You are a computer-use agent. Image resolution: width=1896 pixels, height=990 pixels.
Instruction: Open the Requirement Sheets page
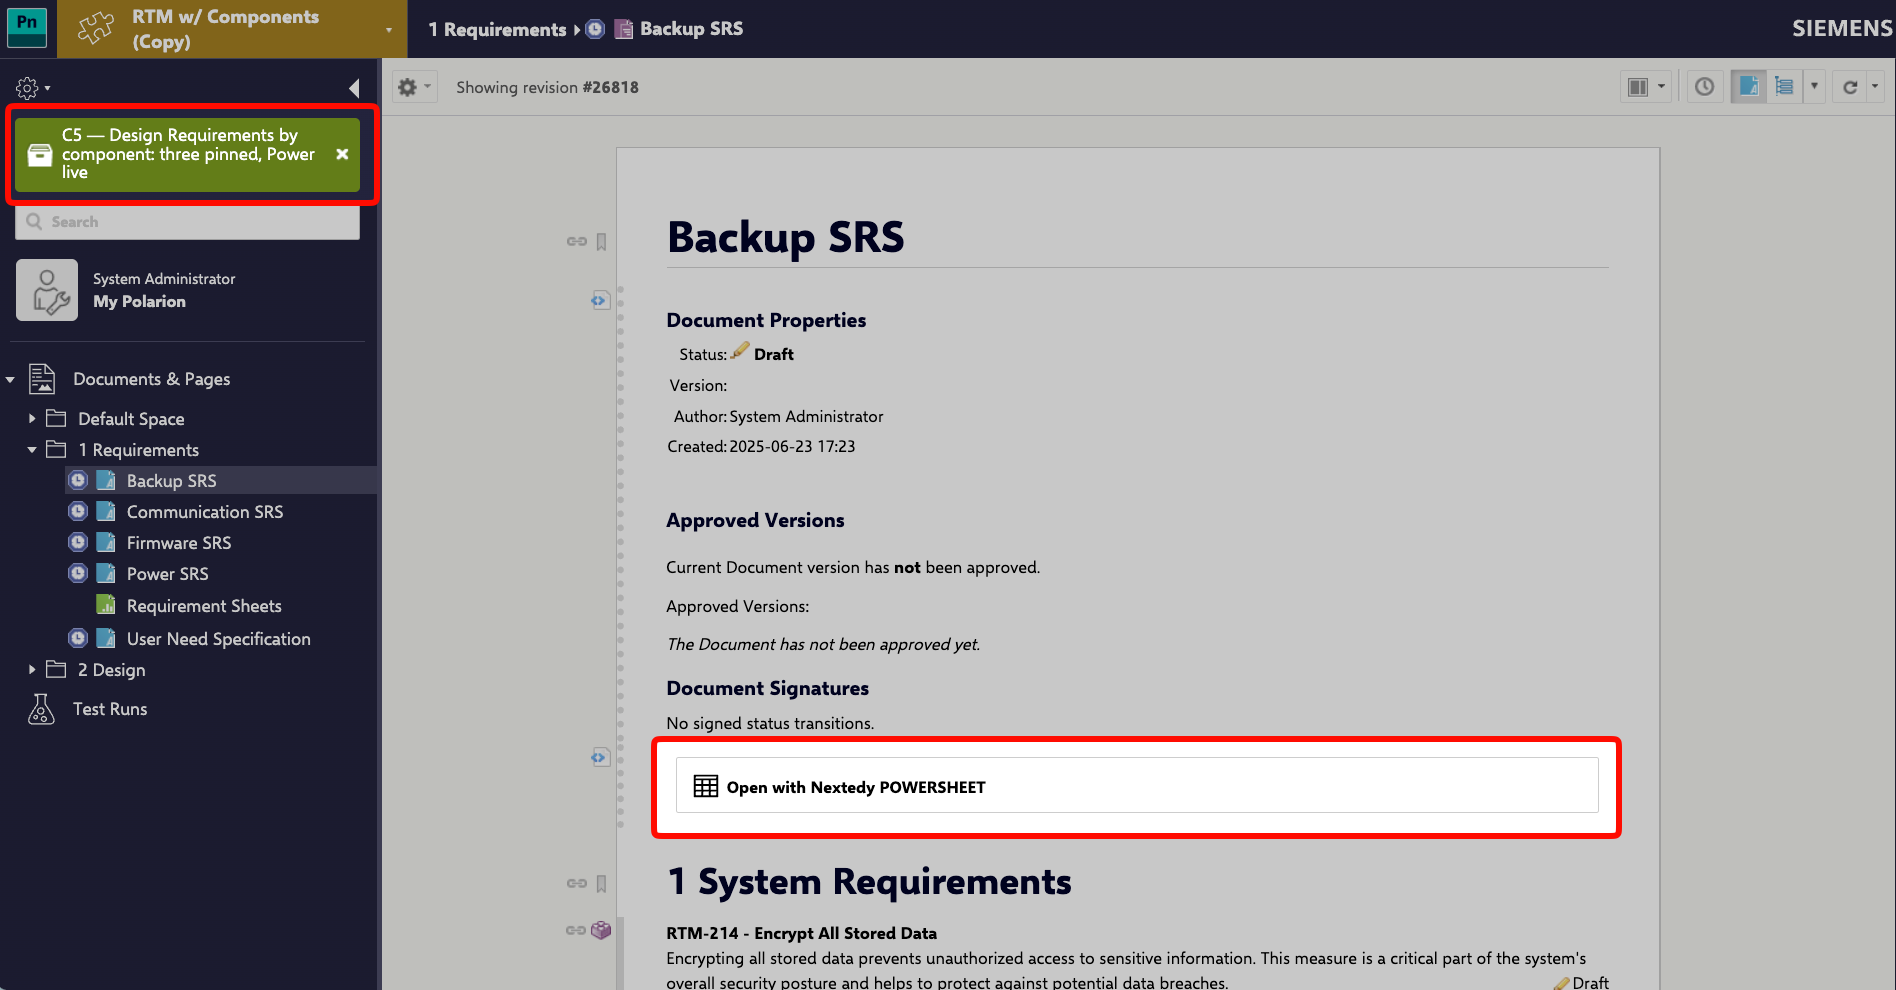click(204, 606)
